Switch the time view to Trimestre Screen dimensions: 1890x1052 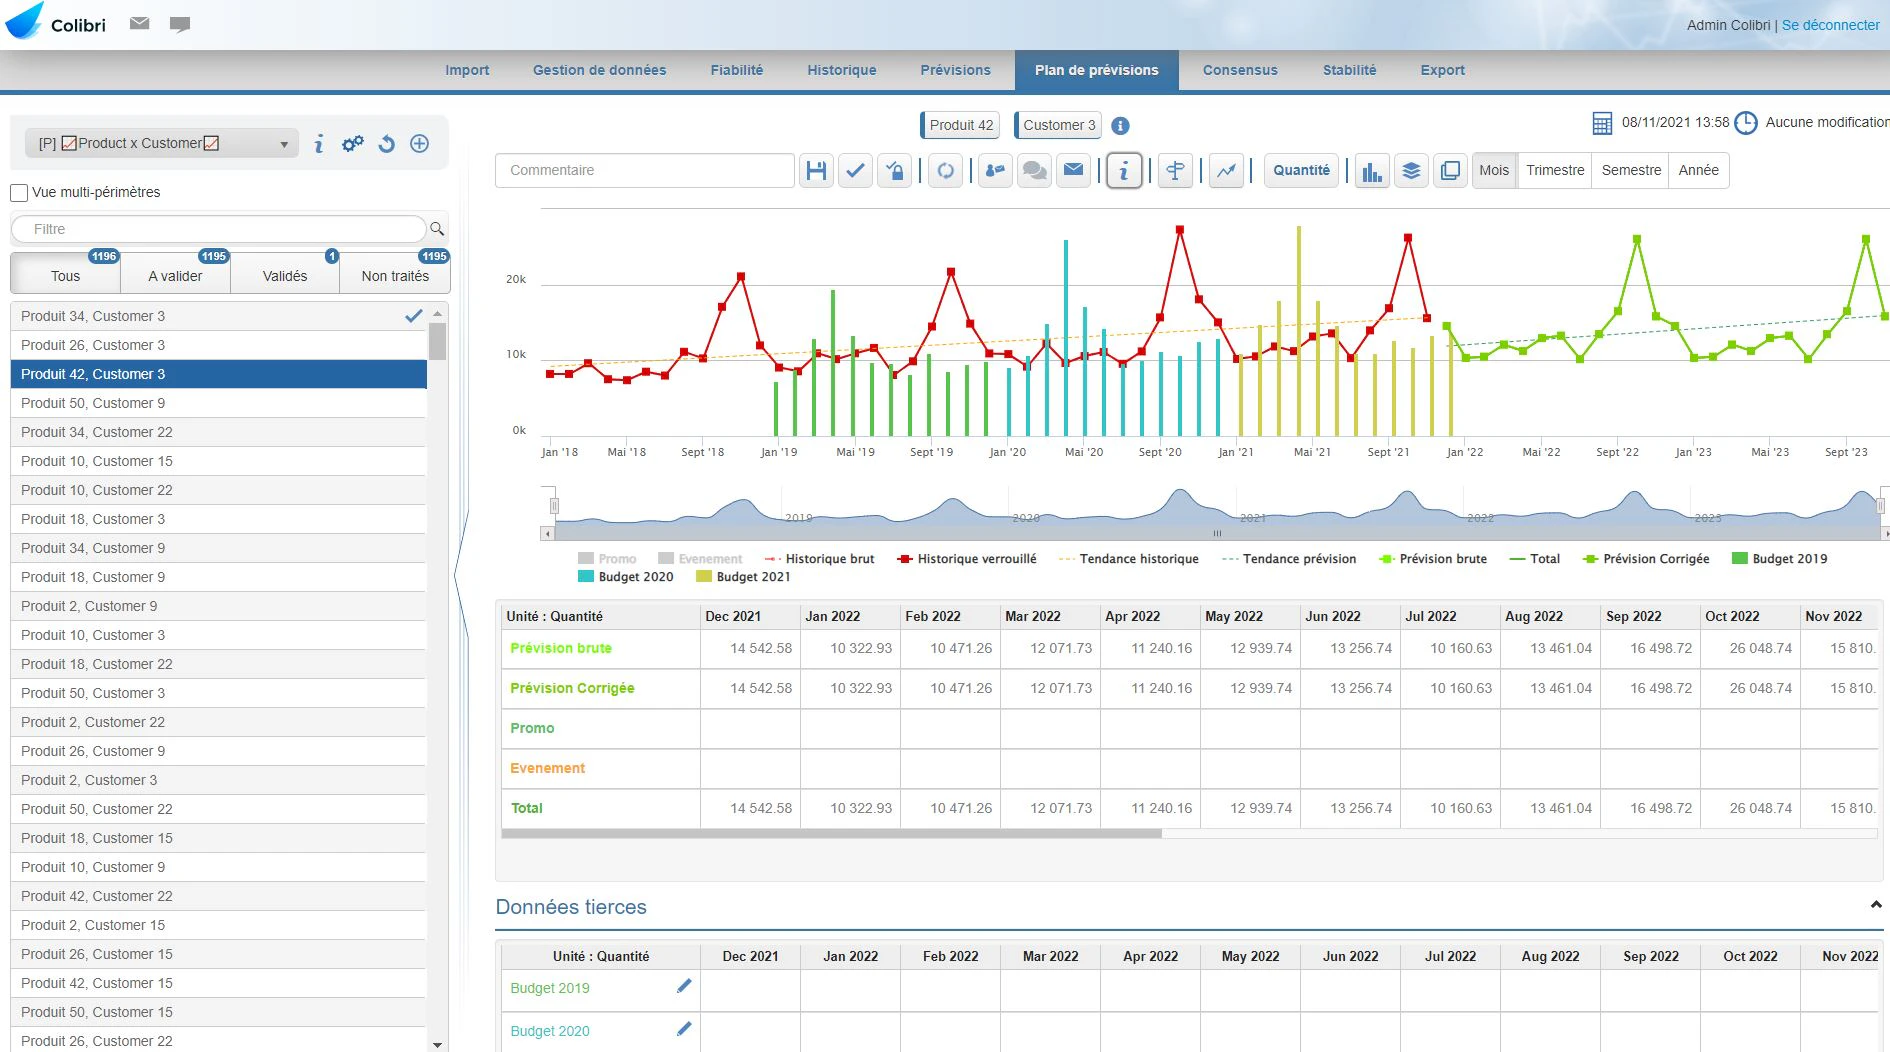pos(1555,171)
